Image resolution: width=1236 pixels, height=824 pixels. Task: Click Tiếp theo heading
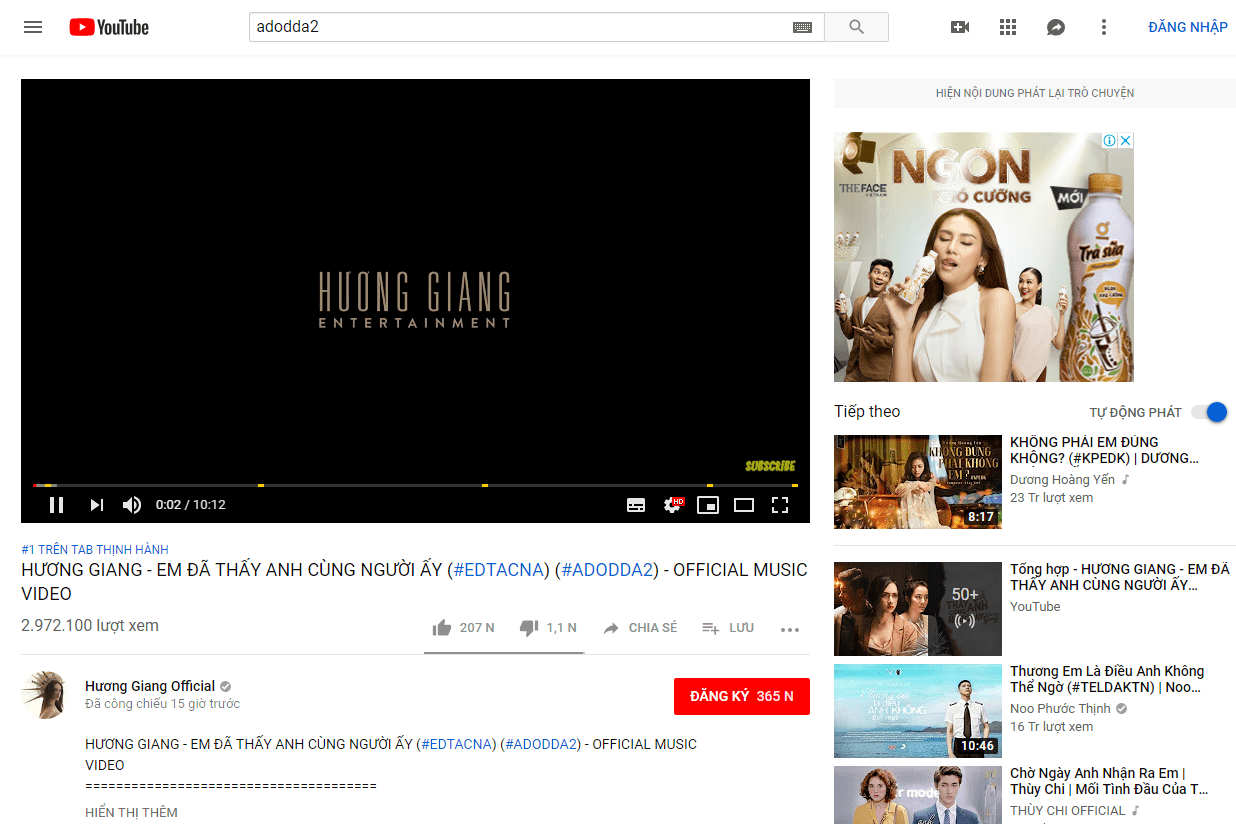867,412
